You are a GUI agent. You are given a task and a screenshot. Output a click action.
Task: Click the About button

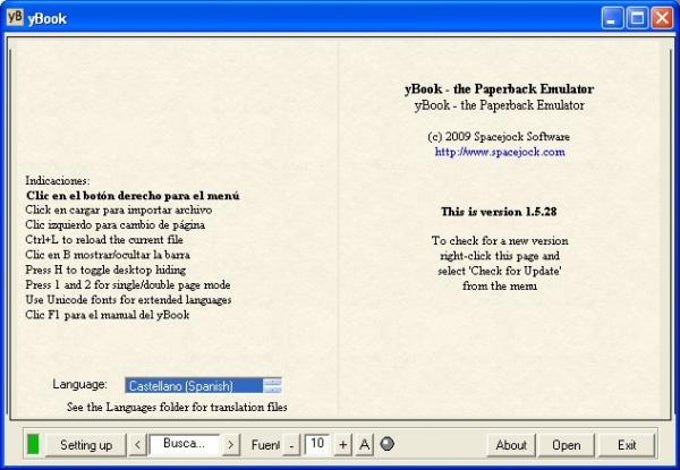tap(511, 445)
